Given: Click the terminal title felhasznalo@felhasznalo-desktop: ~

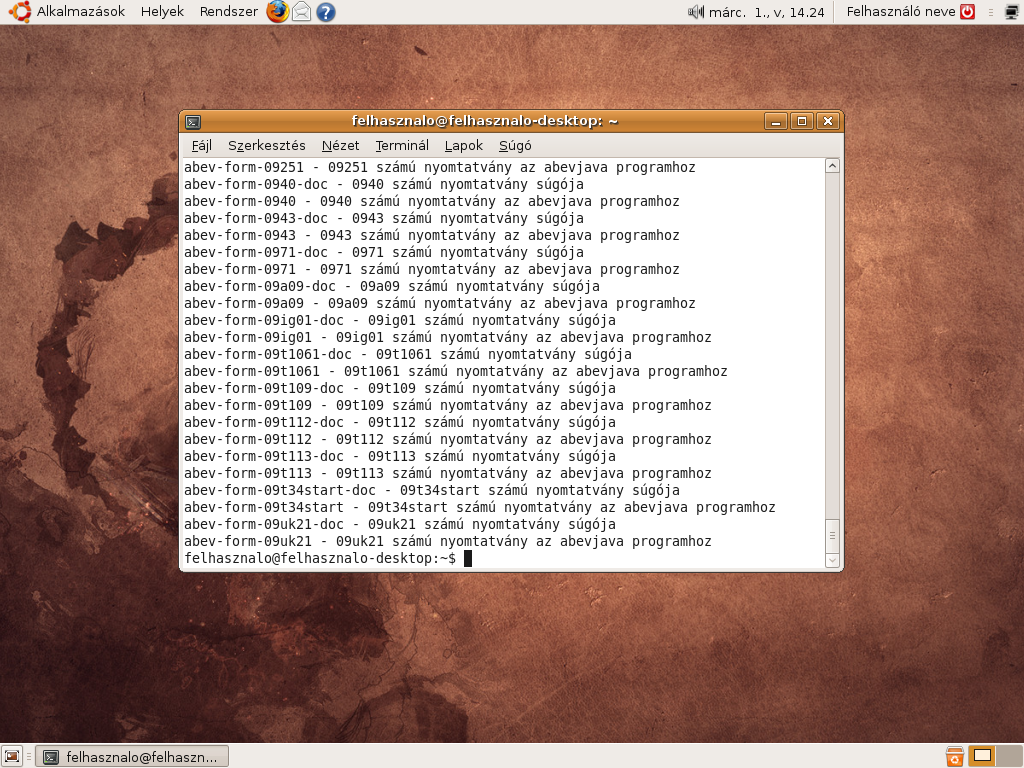Looking at the screenshot, I should [485, 121].
